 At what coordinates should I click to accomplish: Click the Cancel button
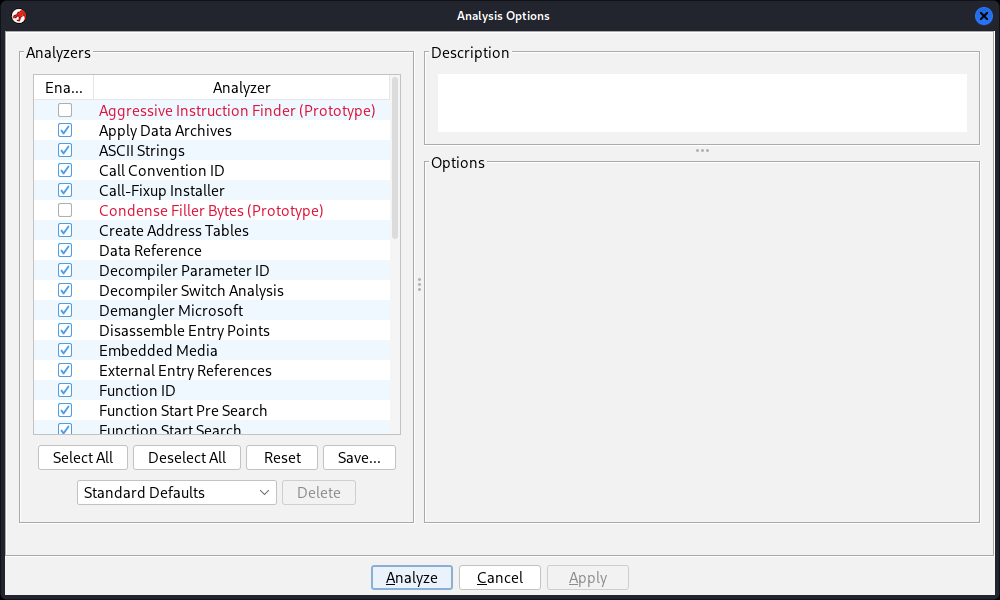pyautogui.click(x=500, y=578)
